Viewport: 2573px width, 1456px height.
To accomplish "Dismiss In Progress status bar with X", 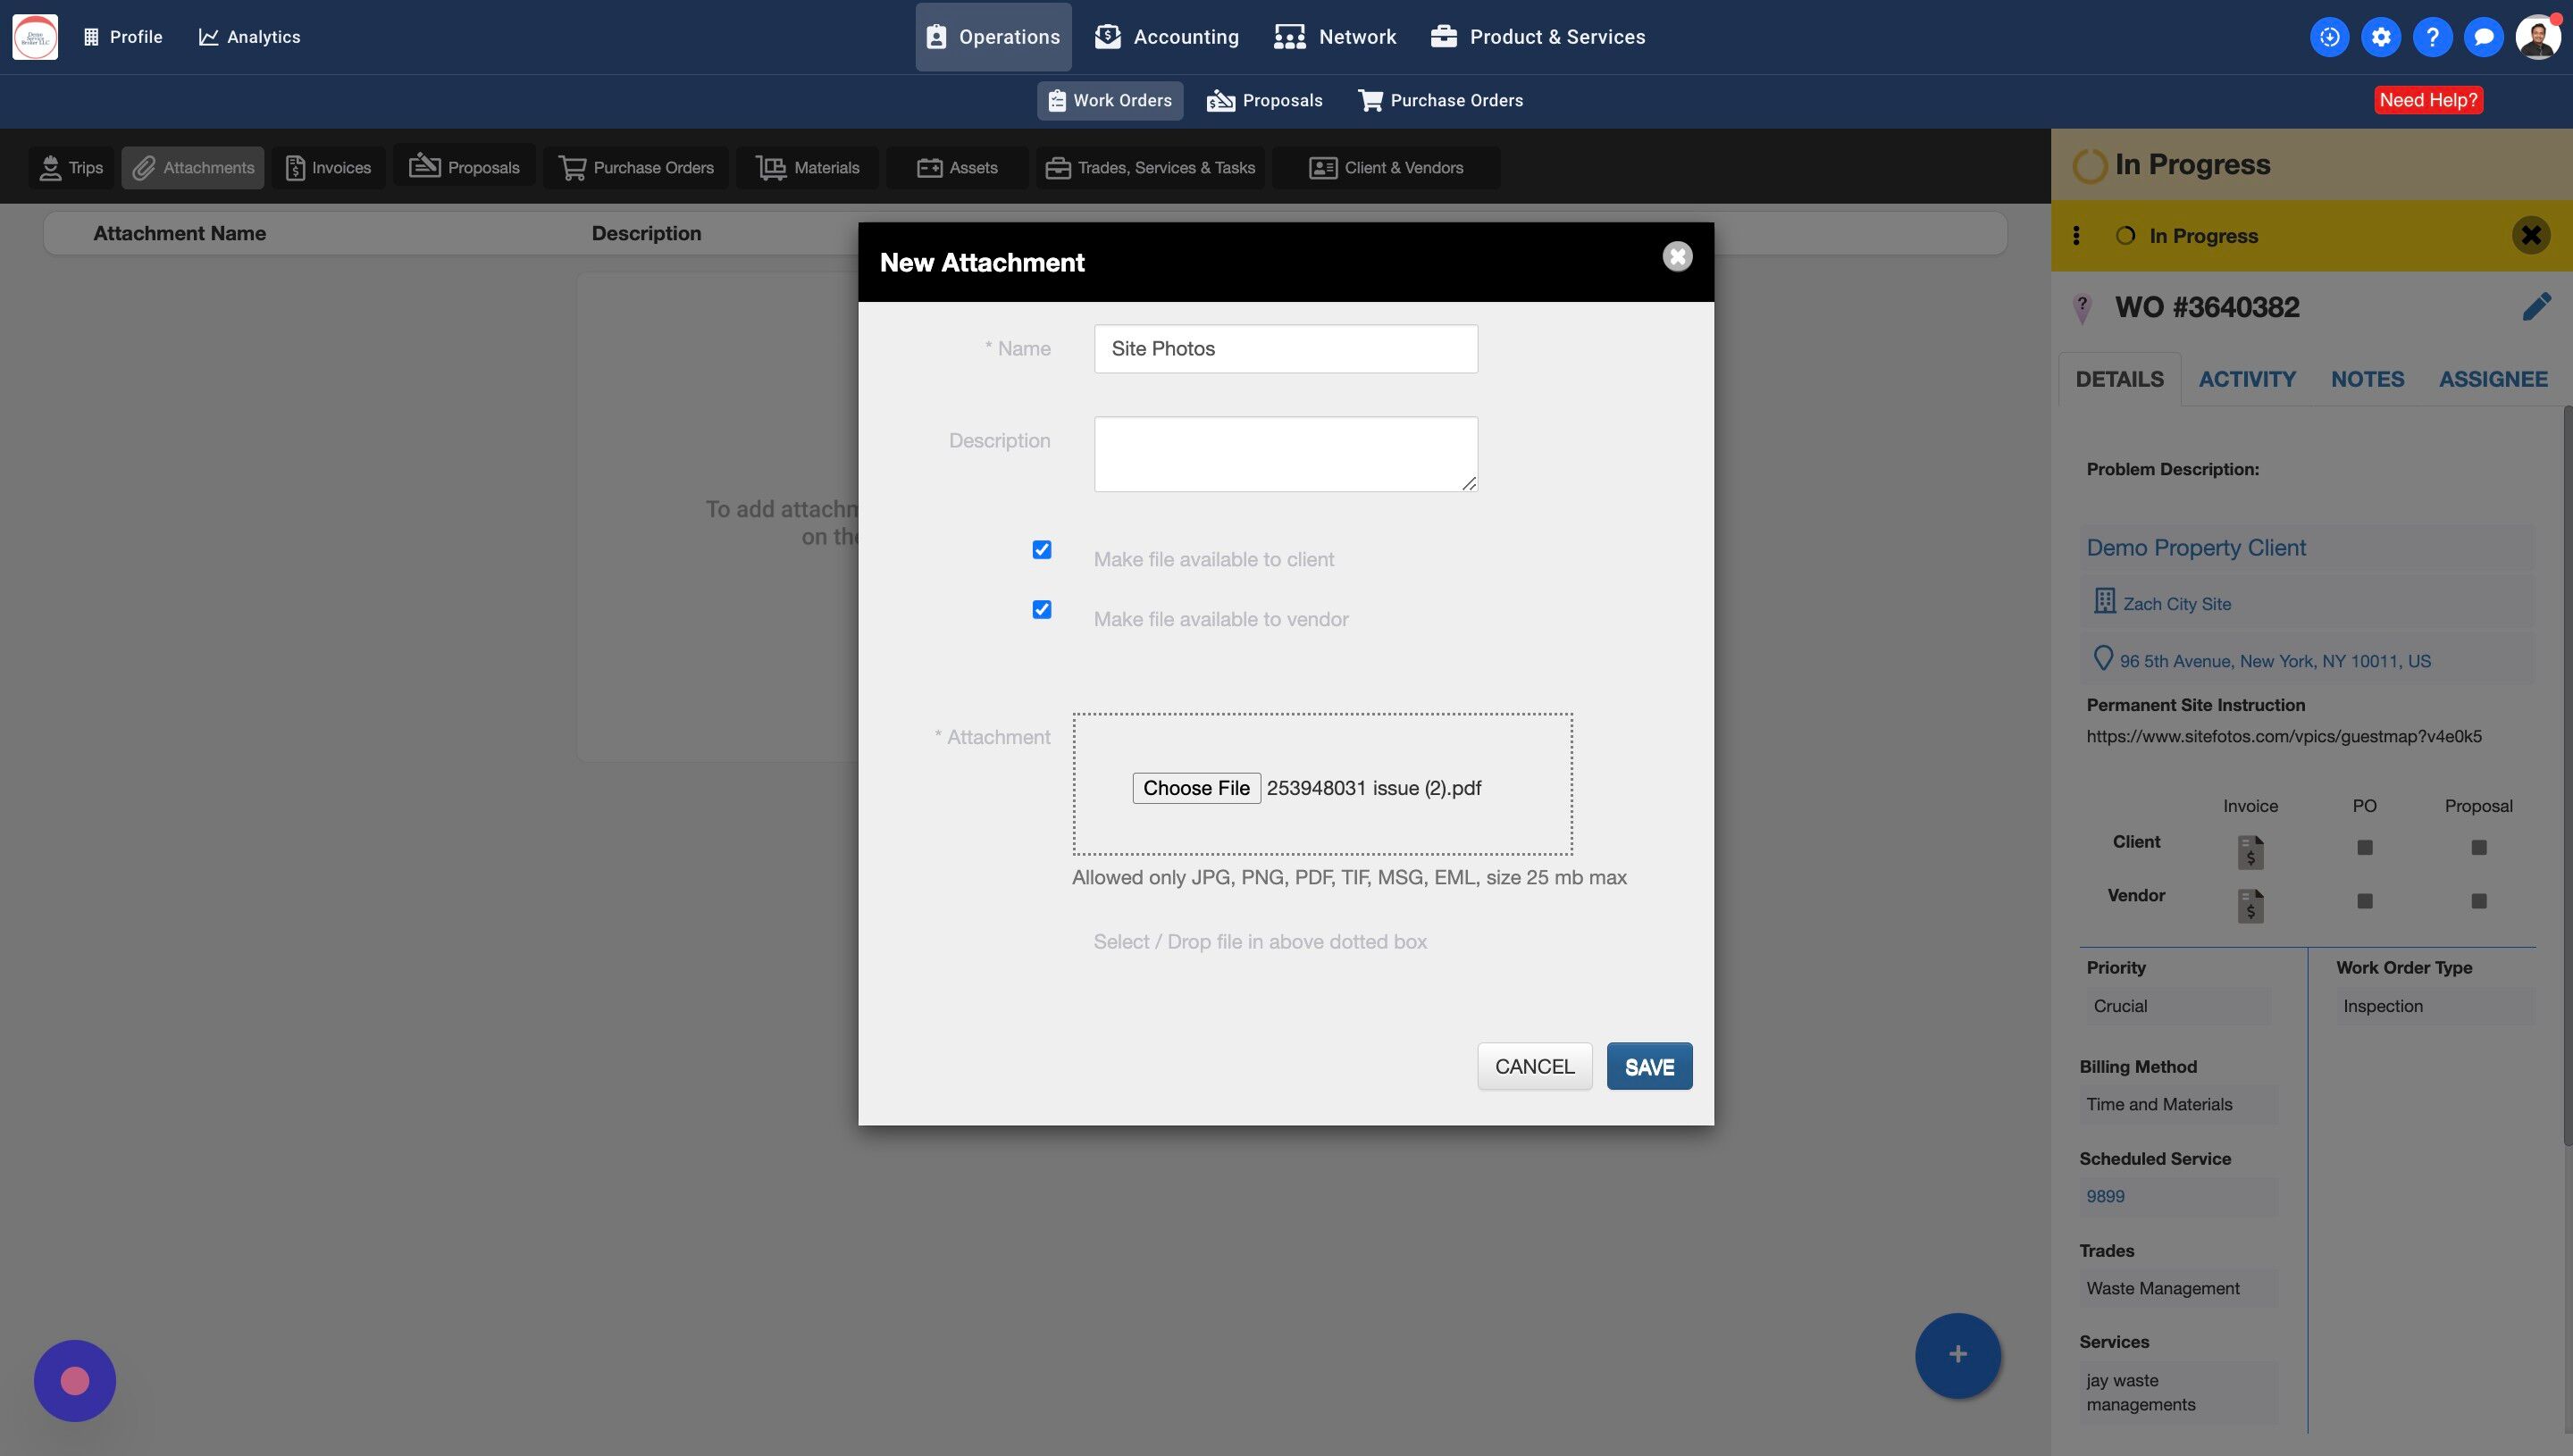I will (2530, 236).
